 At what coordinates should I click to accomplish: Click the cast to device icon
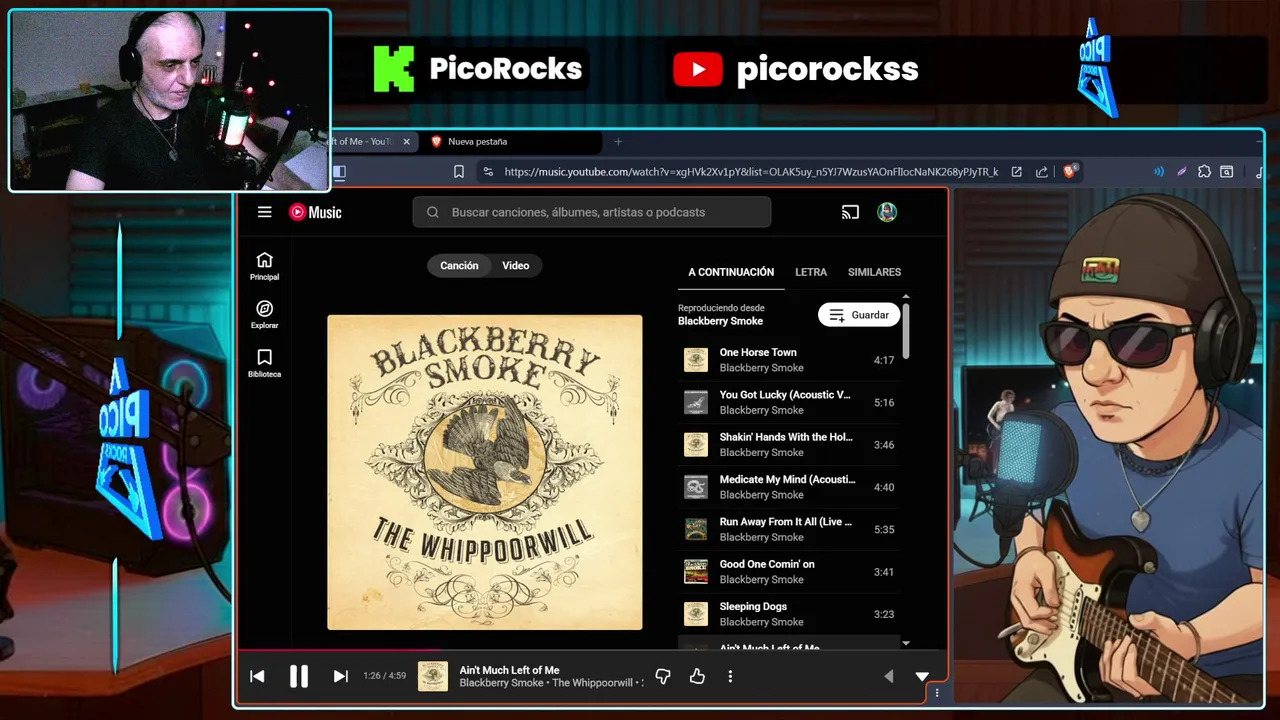coord(850,212)
